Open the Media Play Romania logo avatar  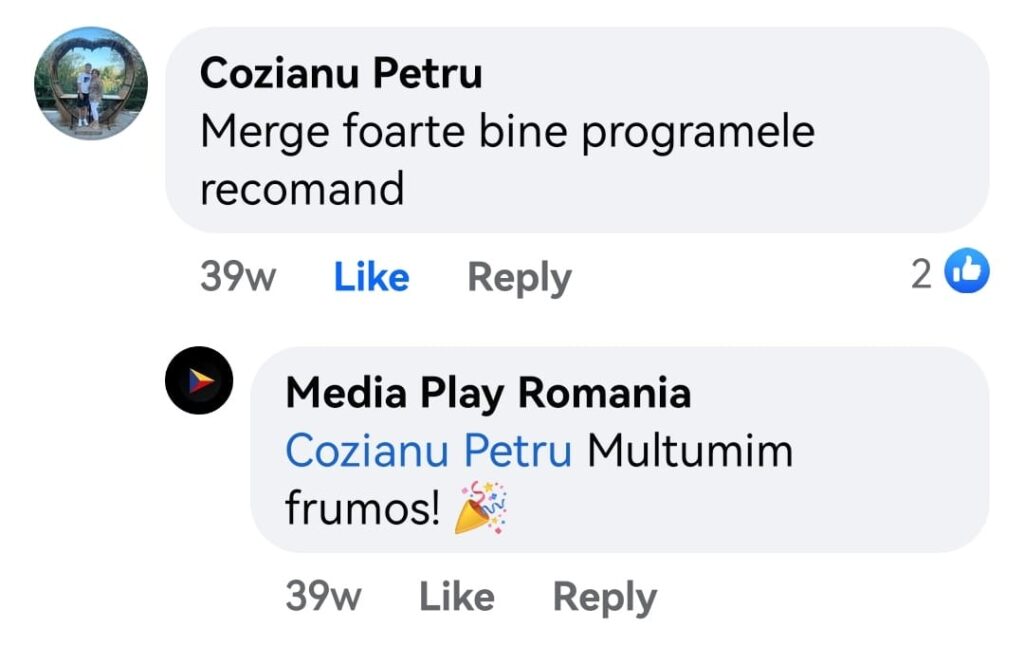click(x=199, y=380)
